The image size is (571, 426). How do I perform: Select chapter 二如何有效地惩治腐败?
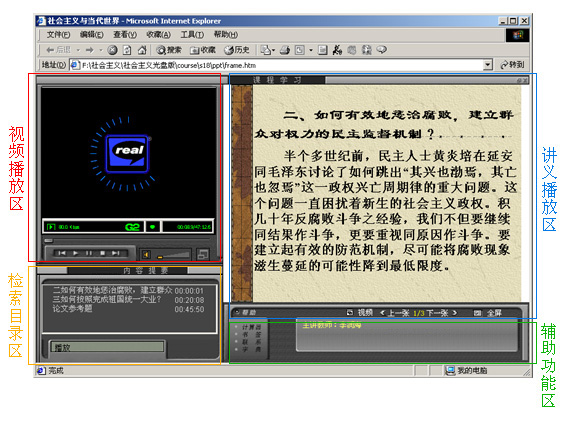coord(113,290)
